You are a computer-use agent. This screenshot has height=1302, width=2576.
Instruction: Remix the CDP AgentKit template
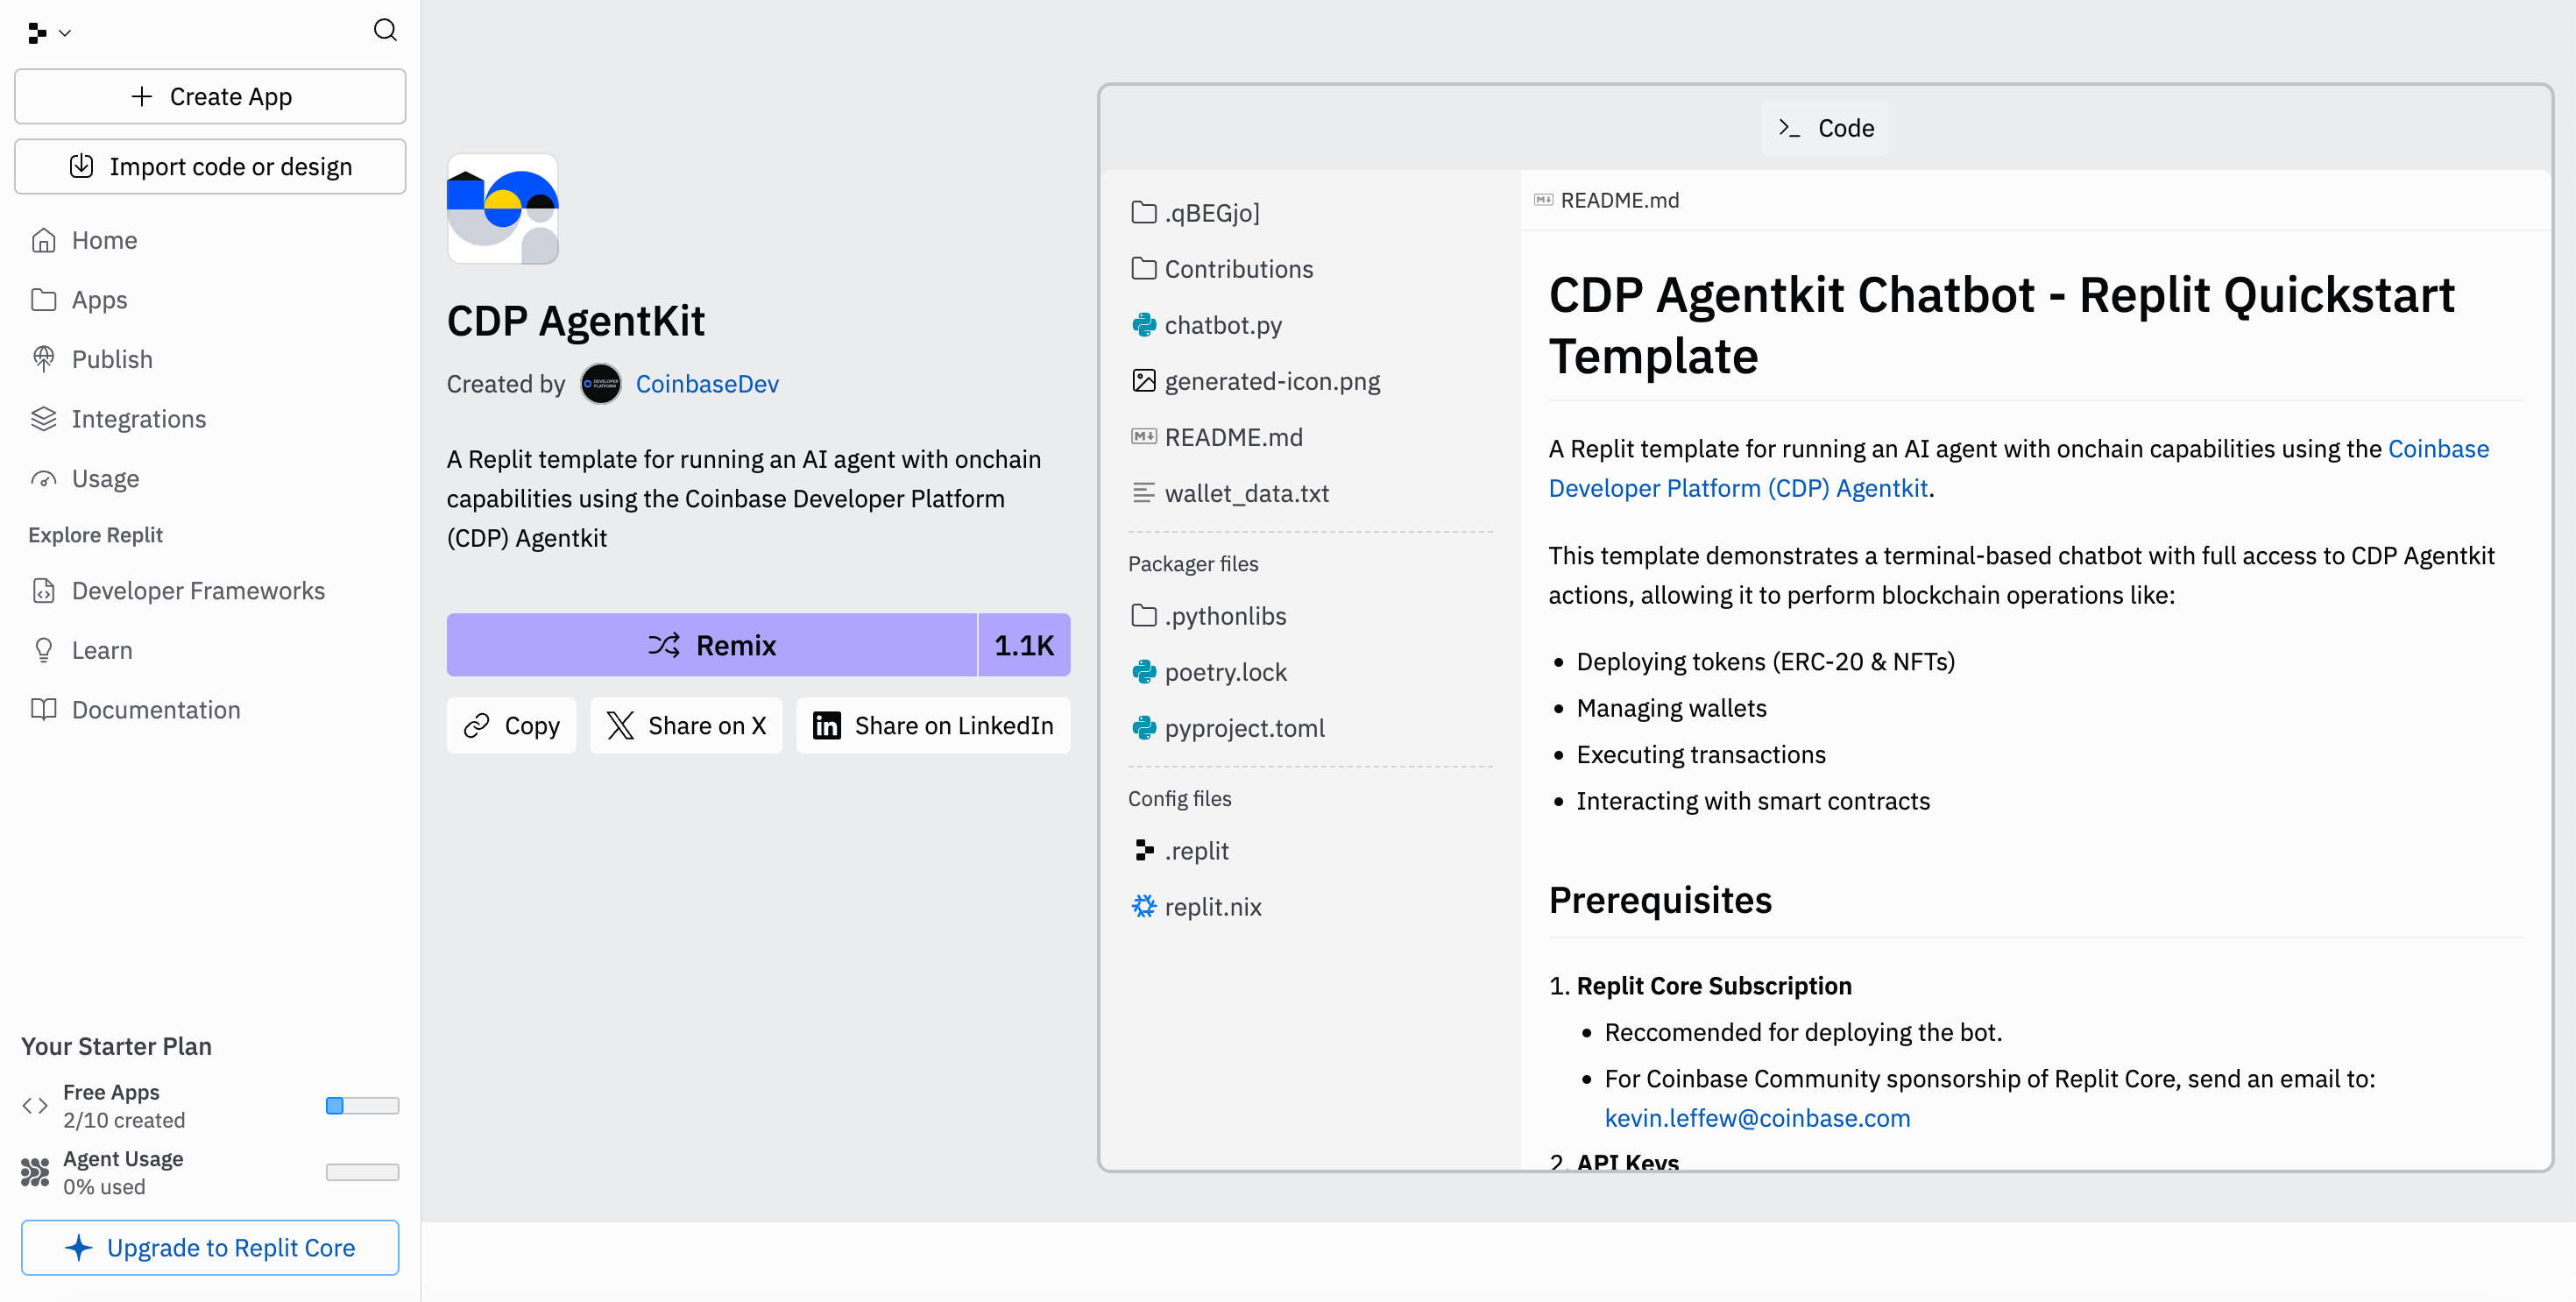tap(711, 645)
